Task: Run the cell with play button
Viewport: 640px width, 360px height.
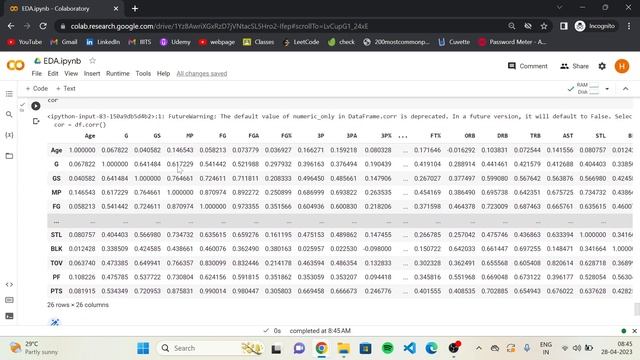Action: point(36,106)
